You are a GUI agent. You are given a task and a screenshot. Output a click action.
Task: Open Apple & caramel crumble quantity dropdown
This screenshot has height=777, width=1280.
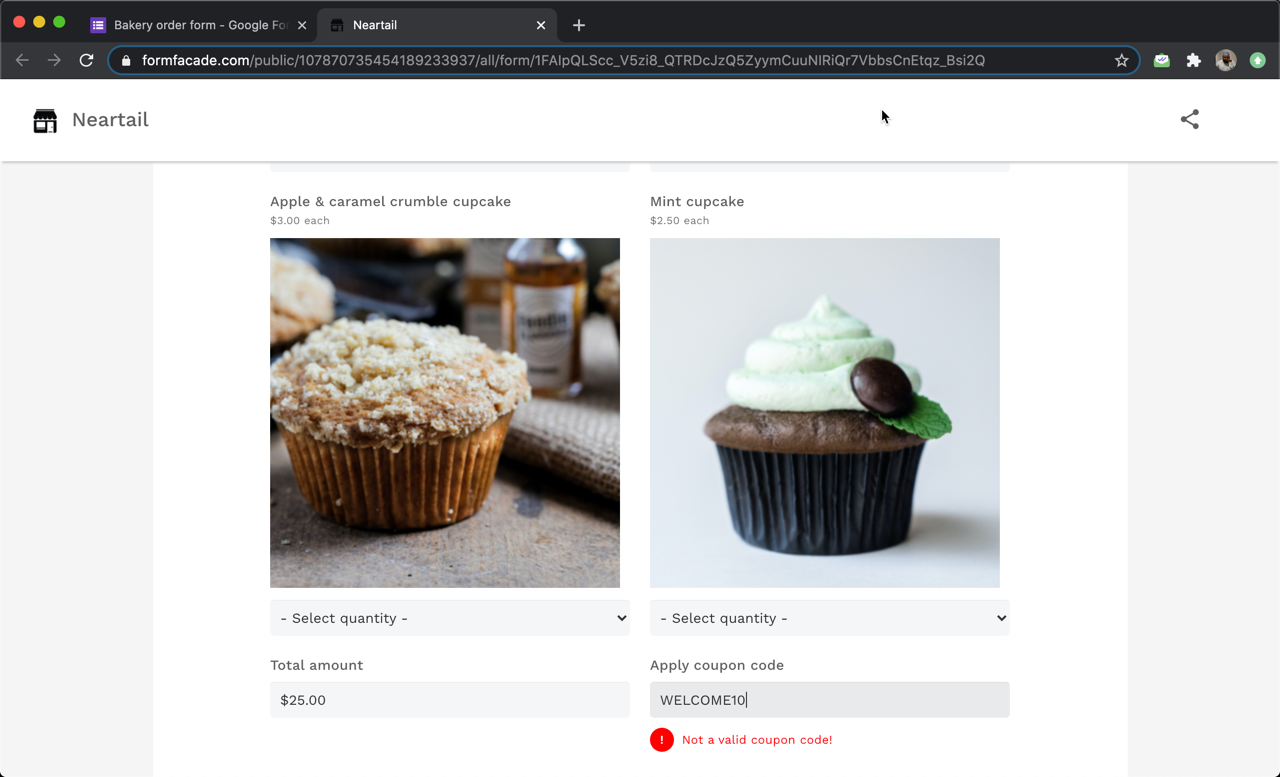(449, 618)
